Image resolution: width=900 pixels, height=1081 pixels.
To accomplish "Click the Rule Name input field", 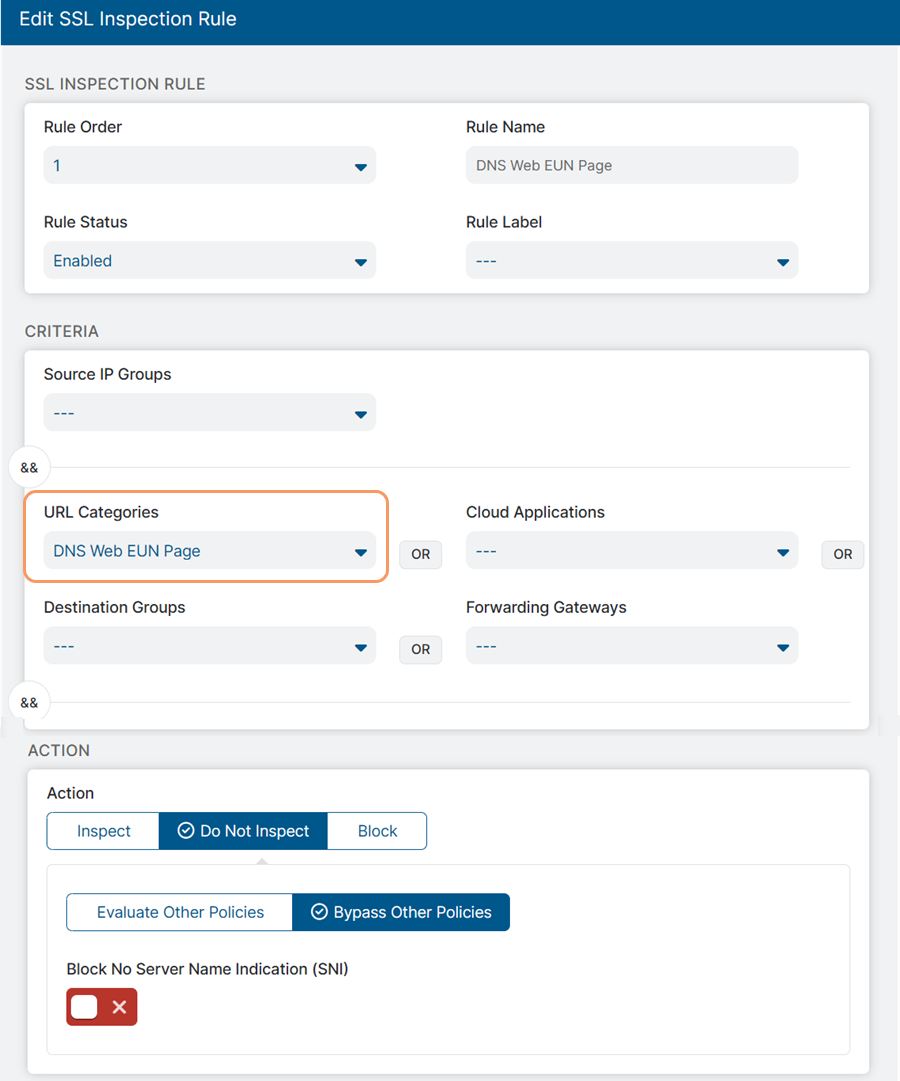I will pyautogui.click(x=631, y=166).
